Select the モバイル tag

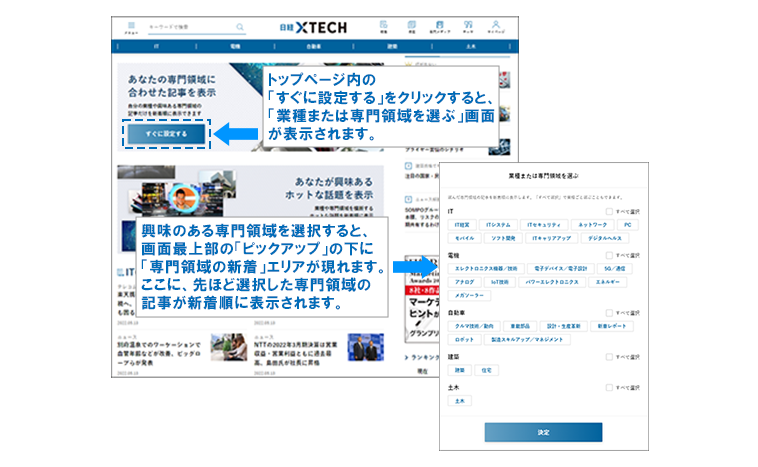pyautogui.click(x=465, y=238)
